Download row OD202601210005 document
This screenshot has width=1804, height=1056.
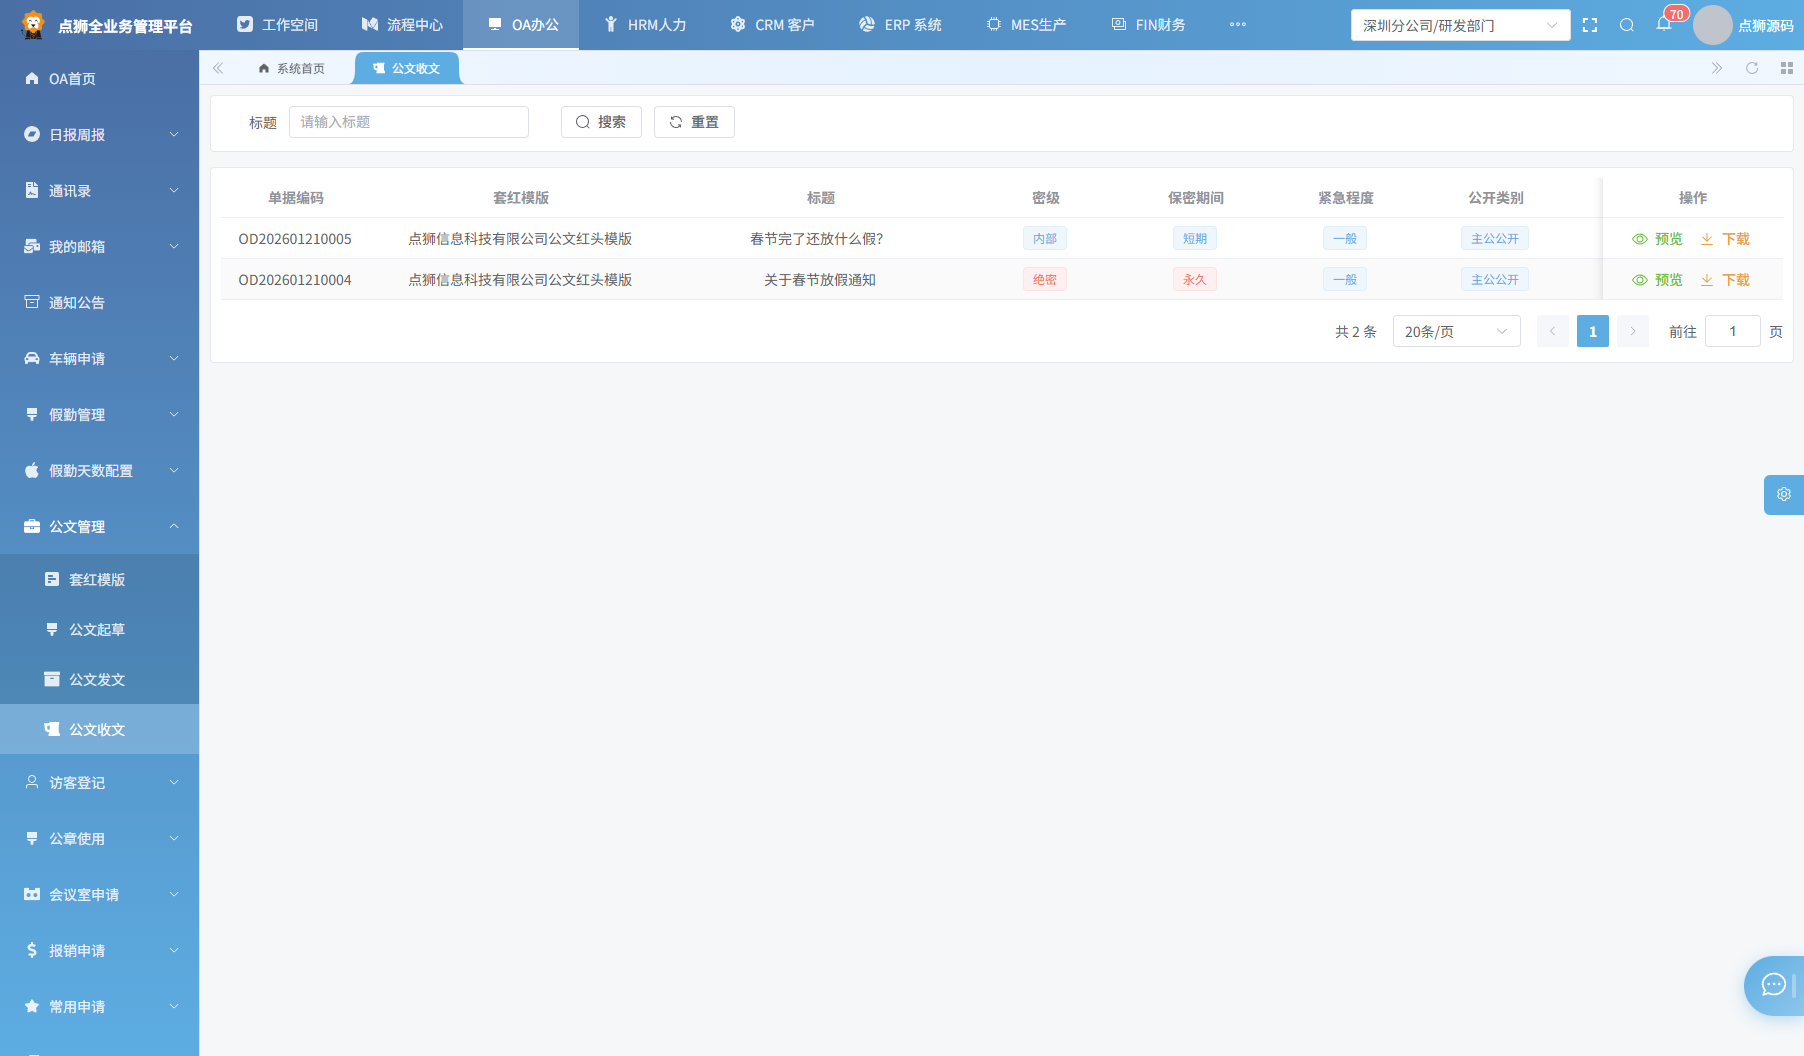1725,239
